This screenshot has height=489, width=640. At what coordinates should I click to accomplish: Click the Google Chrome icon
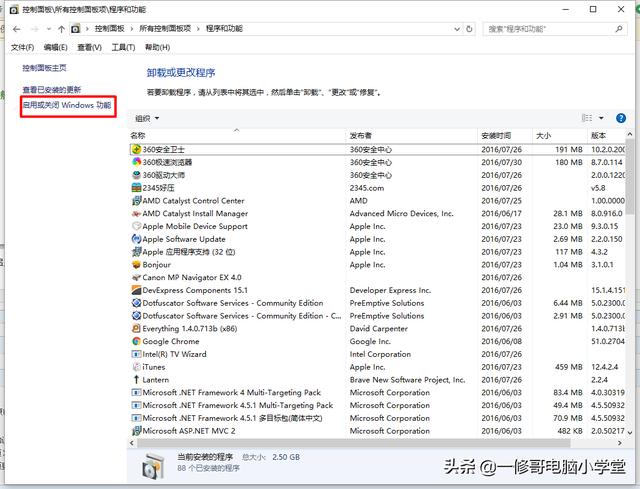pos(136,341)
